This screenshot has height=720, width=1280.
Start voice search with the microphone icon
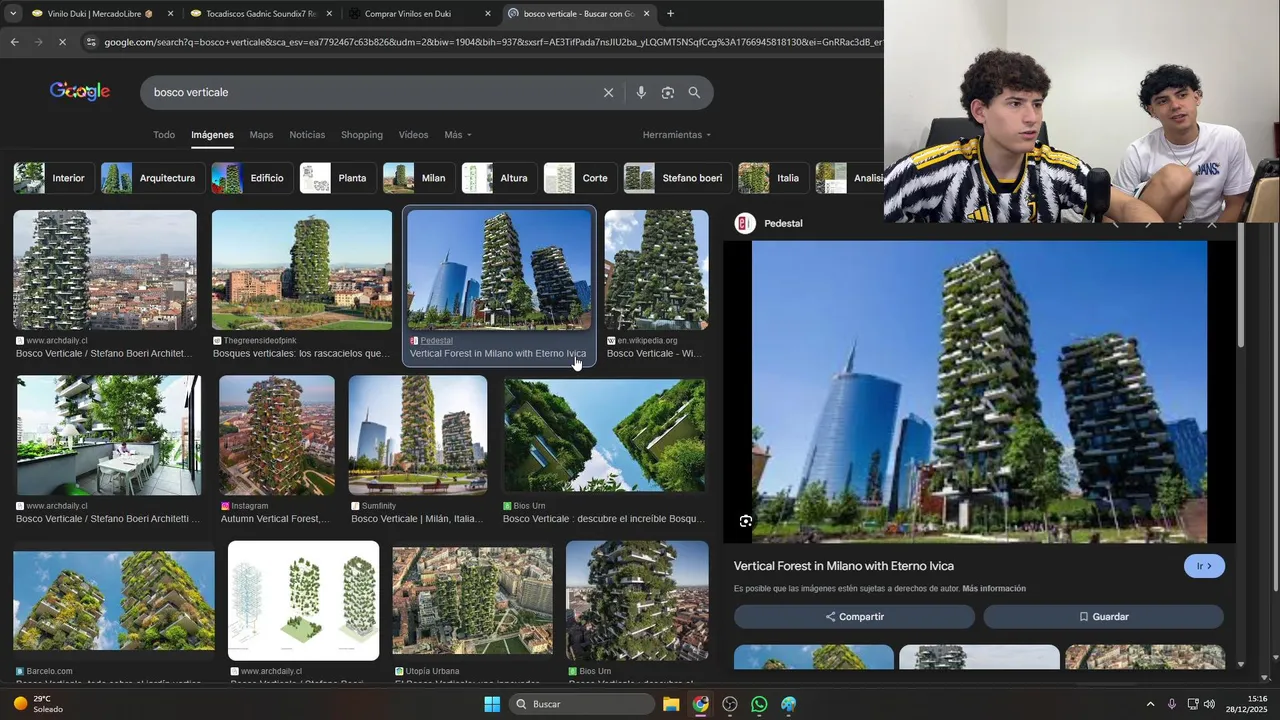(x=641, y=92)
